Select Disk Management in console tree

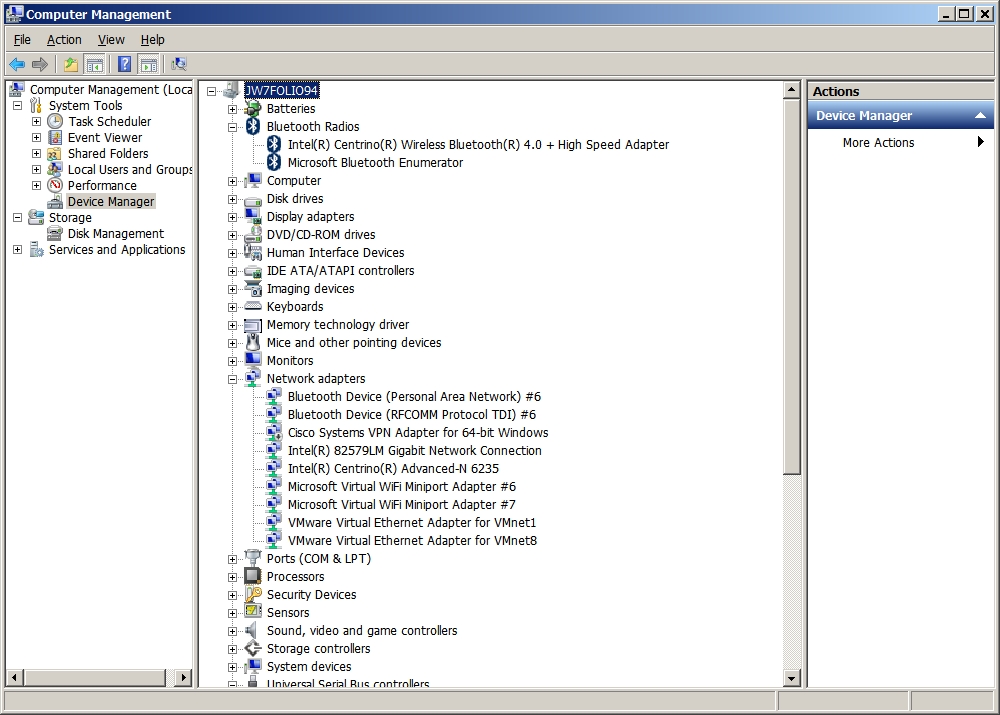[115, 233]
